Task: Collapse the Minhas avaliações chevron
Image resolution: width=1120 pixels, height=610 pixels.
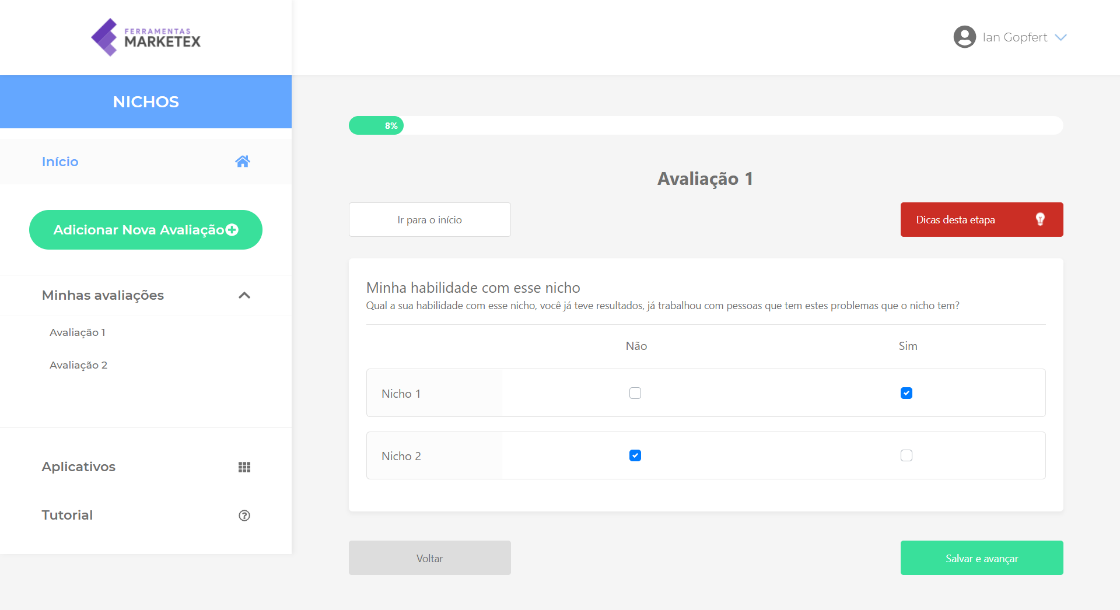Action: click(x=244, y=295)
